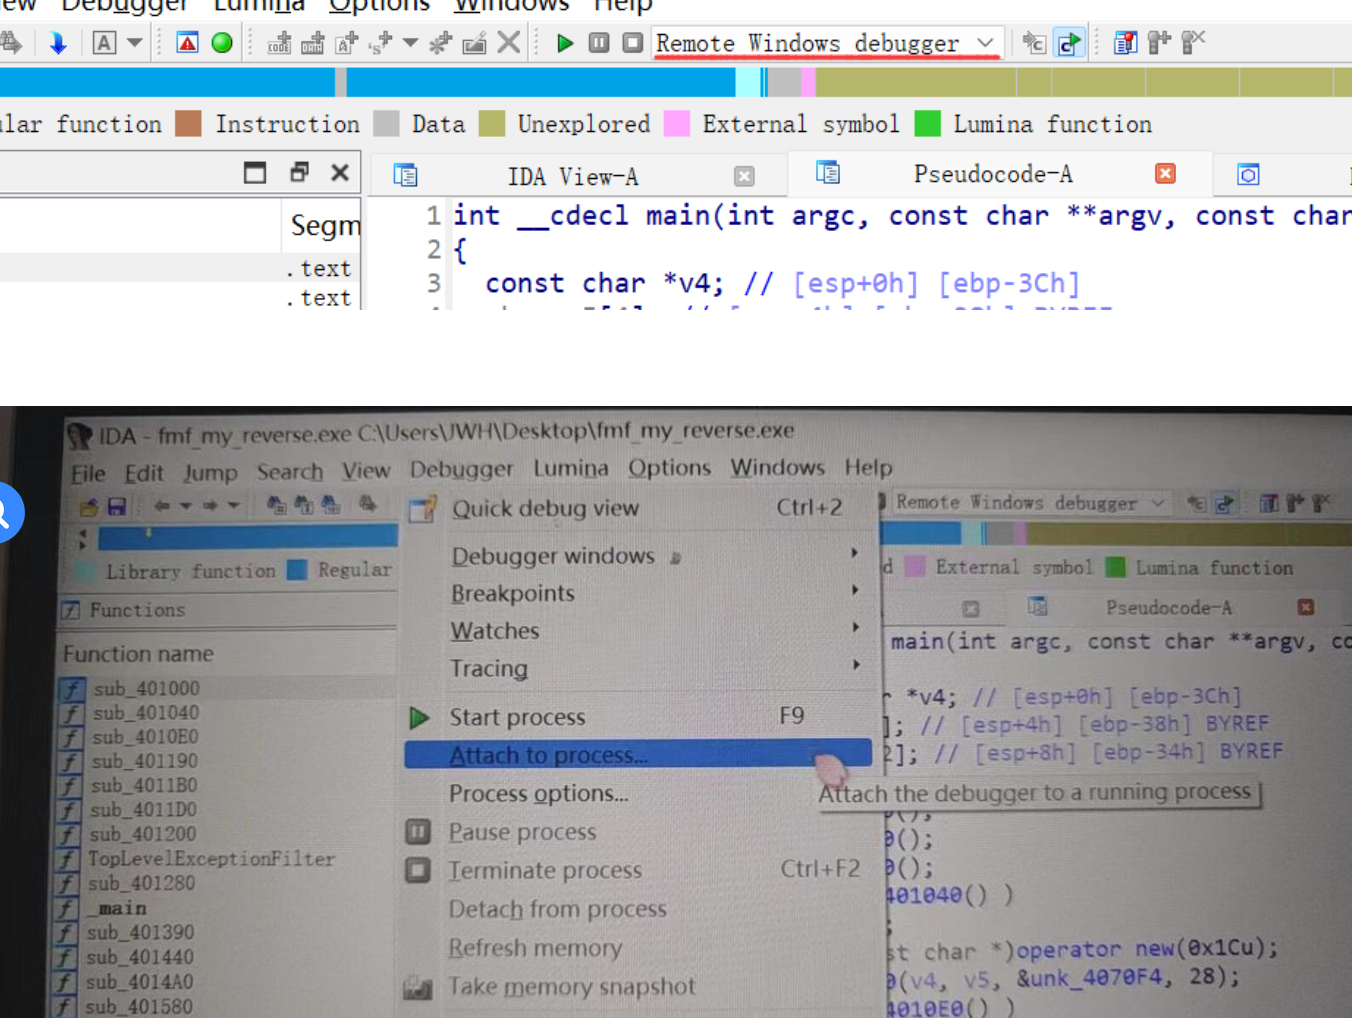
Task: Click Take memory snapshot menu entry
Action: pyautogui.click(x=638, y=986)
